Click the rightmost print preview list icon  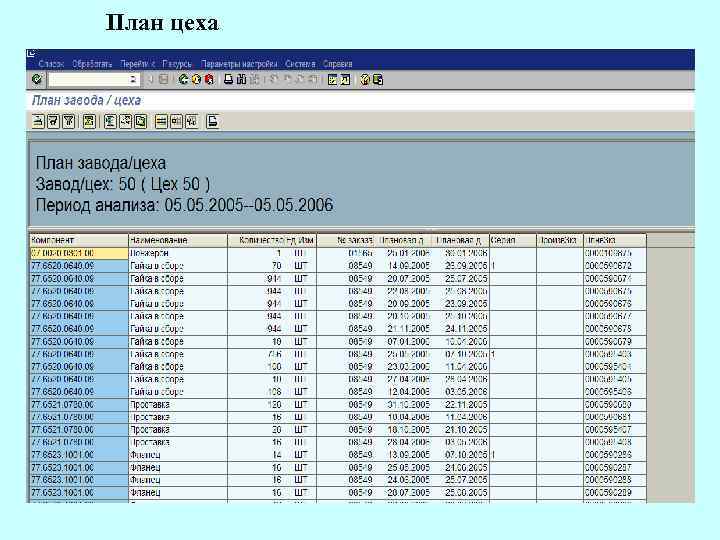(212, 121)
